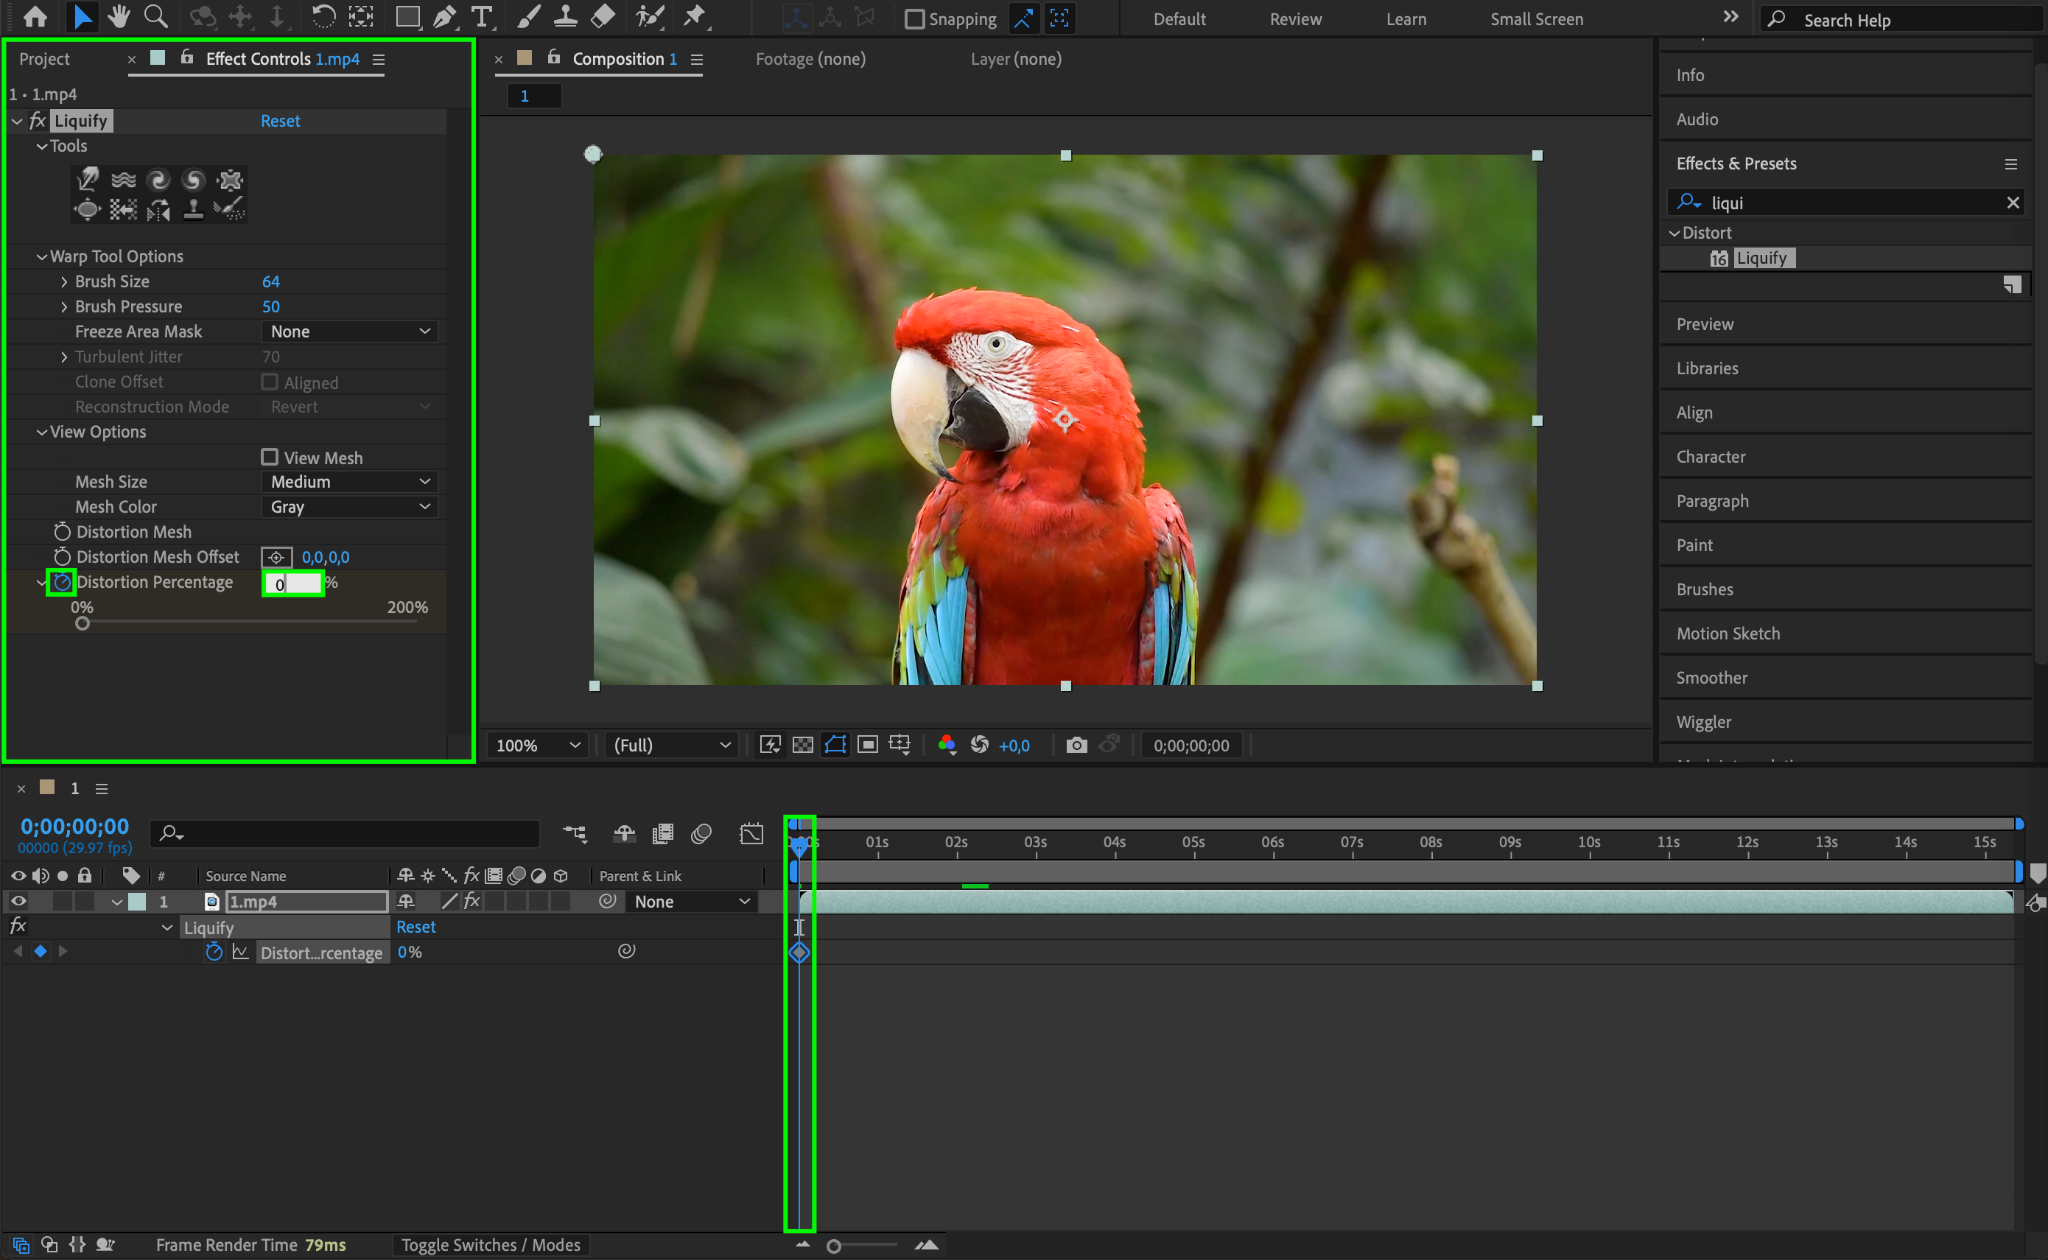Open the Mesh Size dropdown
Image resolution: width=2048 pixels, height=1260 pixels.
350,482
